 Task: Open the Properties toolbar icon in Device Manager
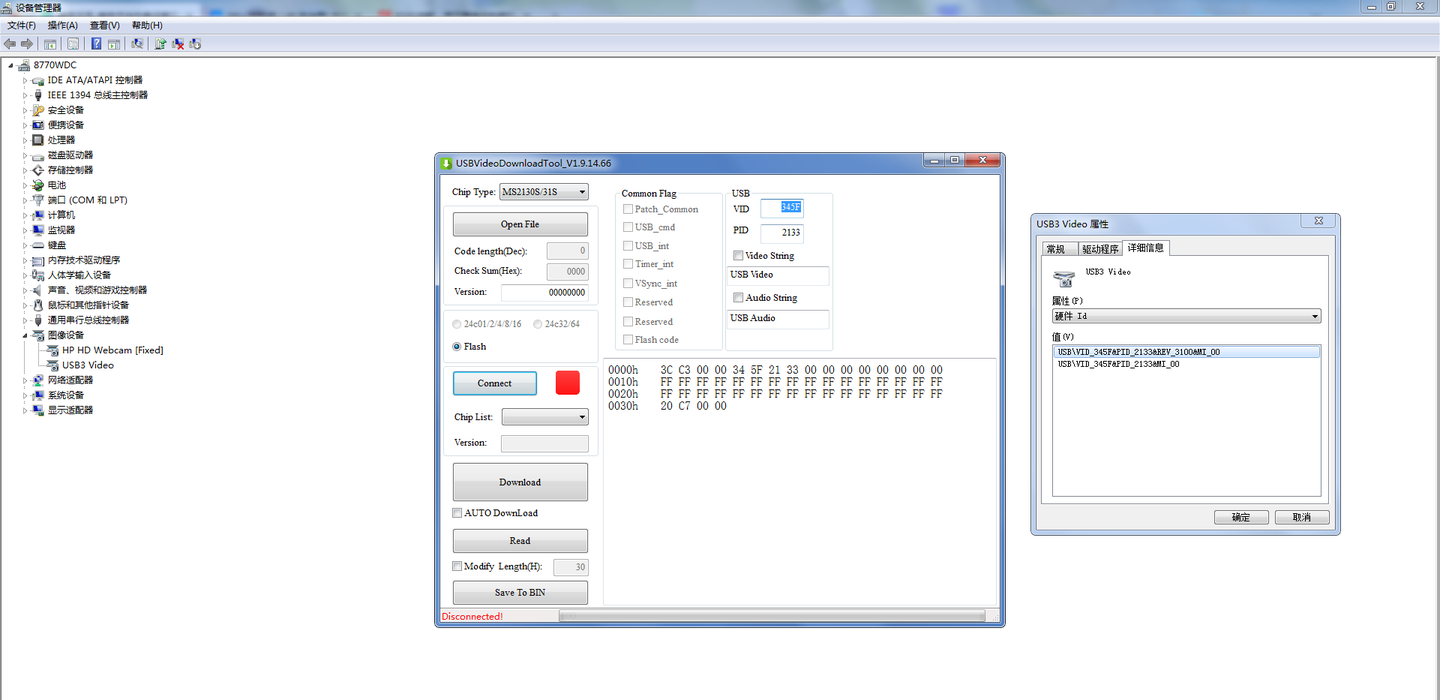coord(73,44)
